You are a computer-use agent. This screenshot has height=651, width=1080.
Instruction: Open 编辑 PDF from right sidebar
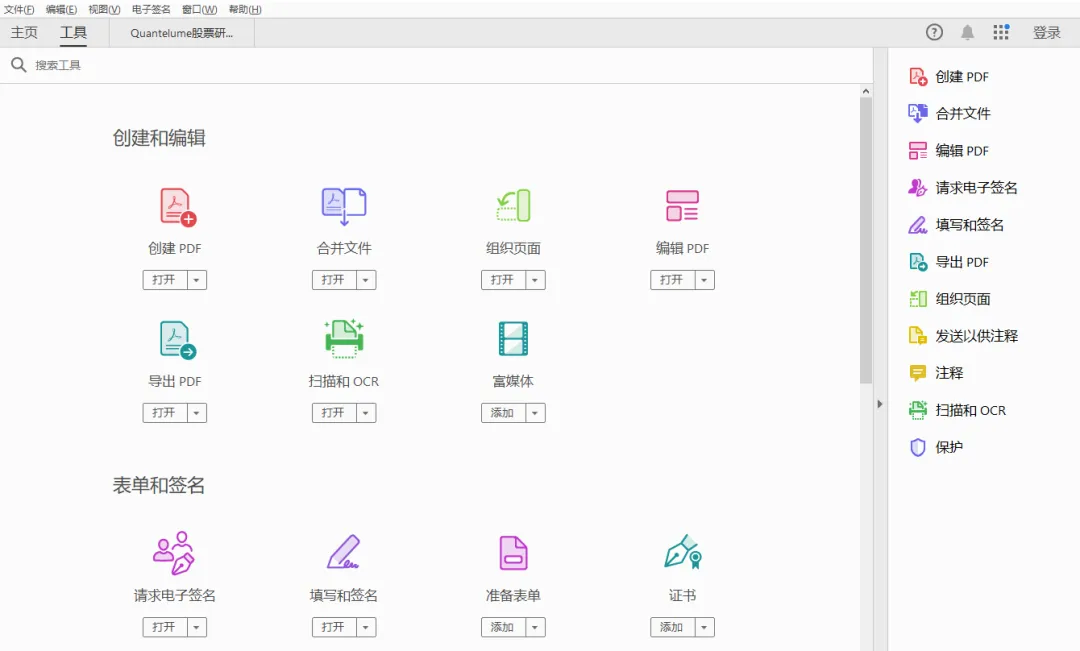click(x=948, y=151)
